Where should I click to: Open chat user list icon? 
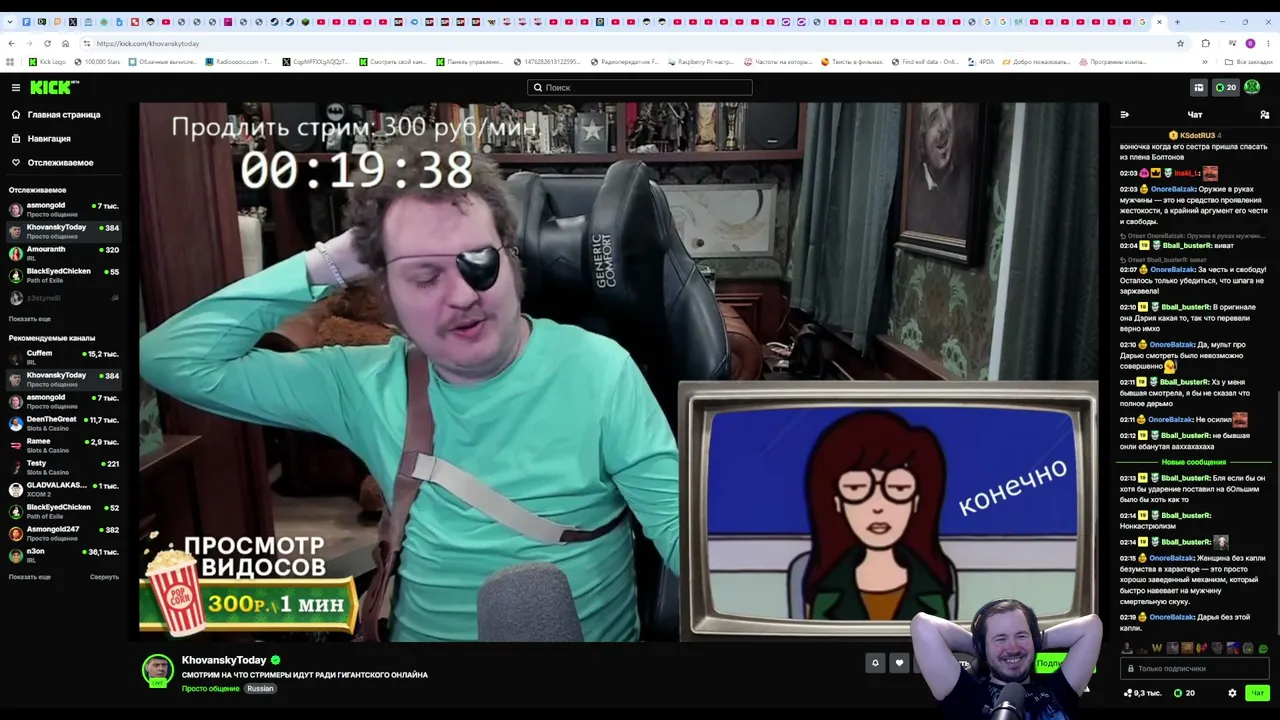point(1264,115)
